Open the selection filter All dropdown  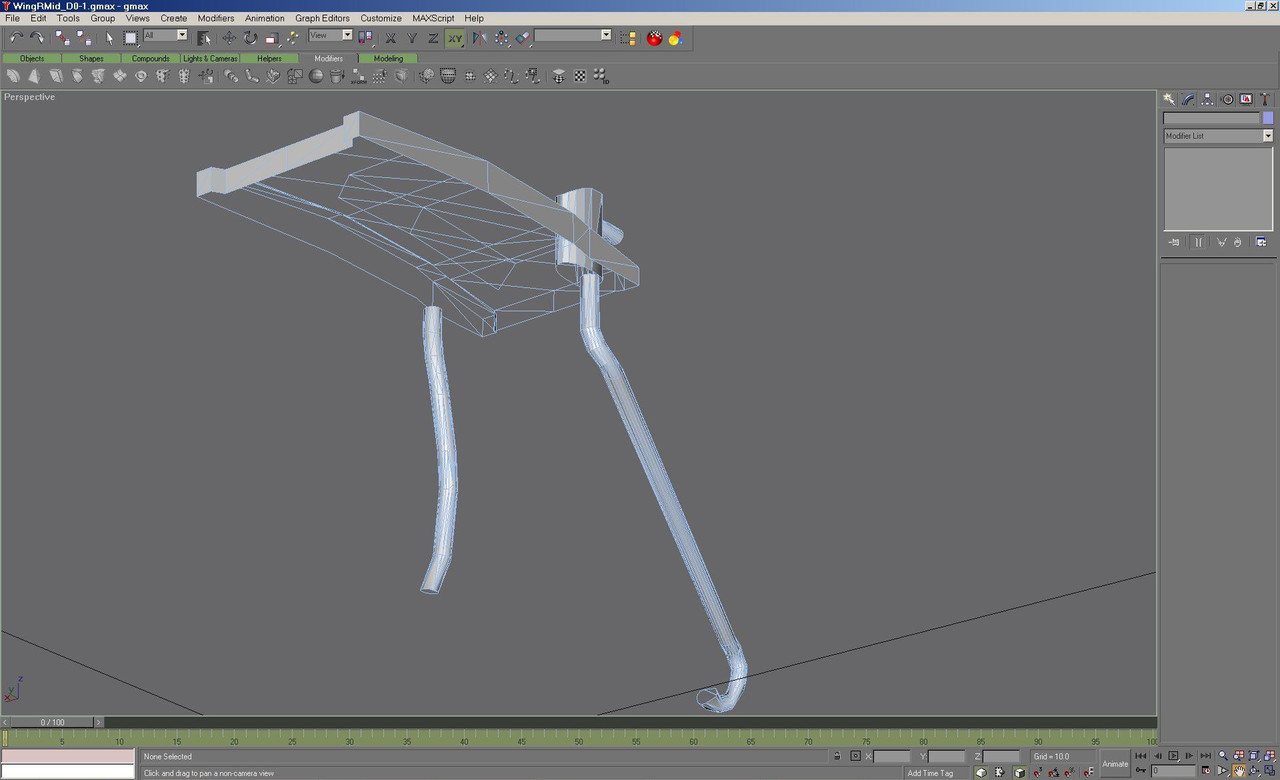[x=165, y=35]
